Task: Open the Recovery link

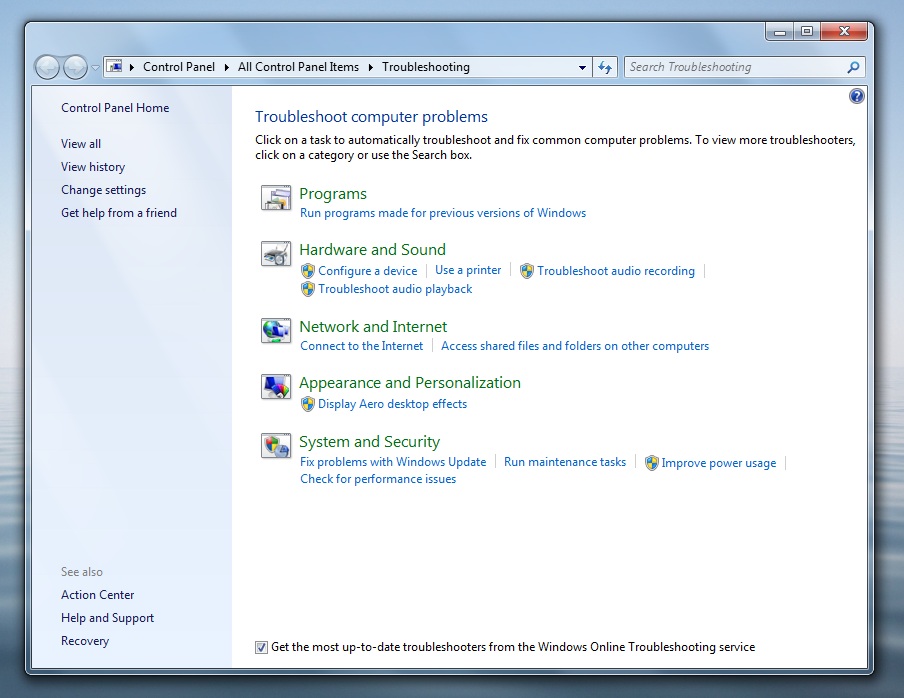Action: [85, 641]
